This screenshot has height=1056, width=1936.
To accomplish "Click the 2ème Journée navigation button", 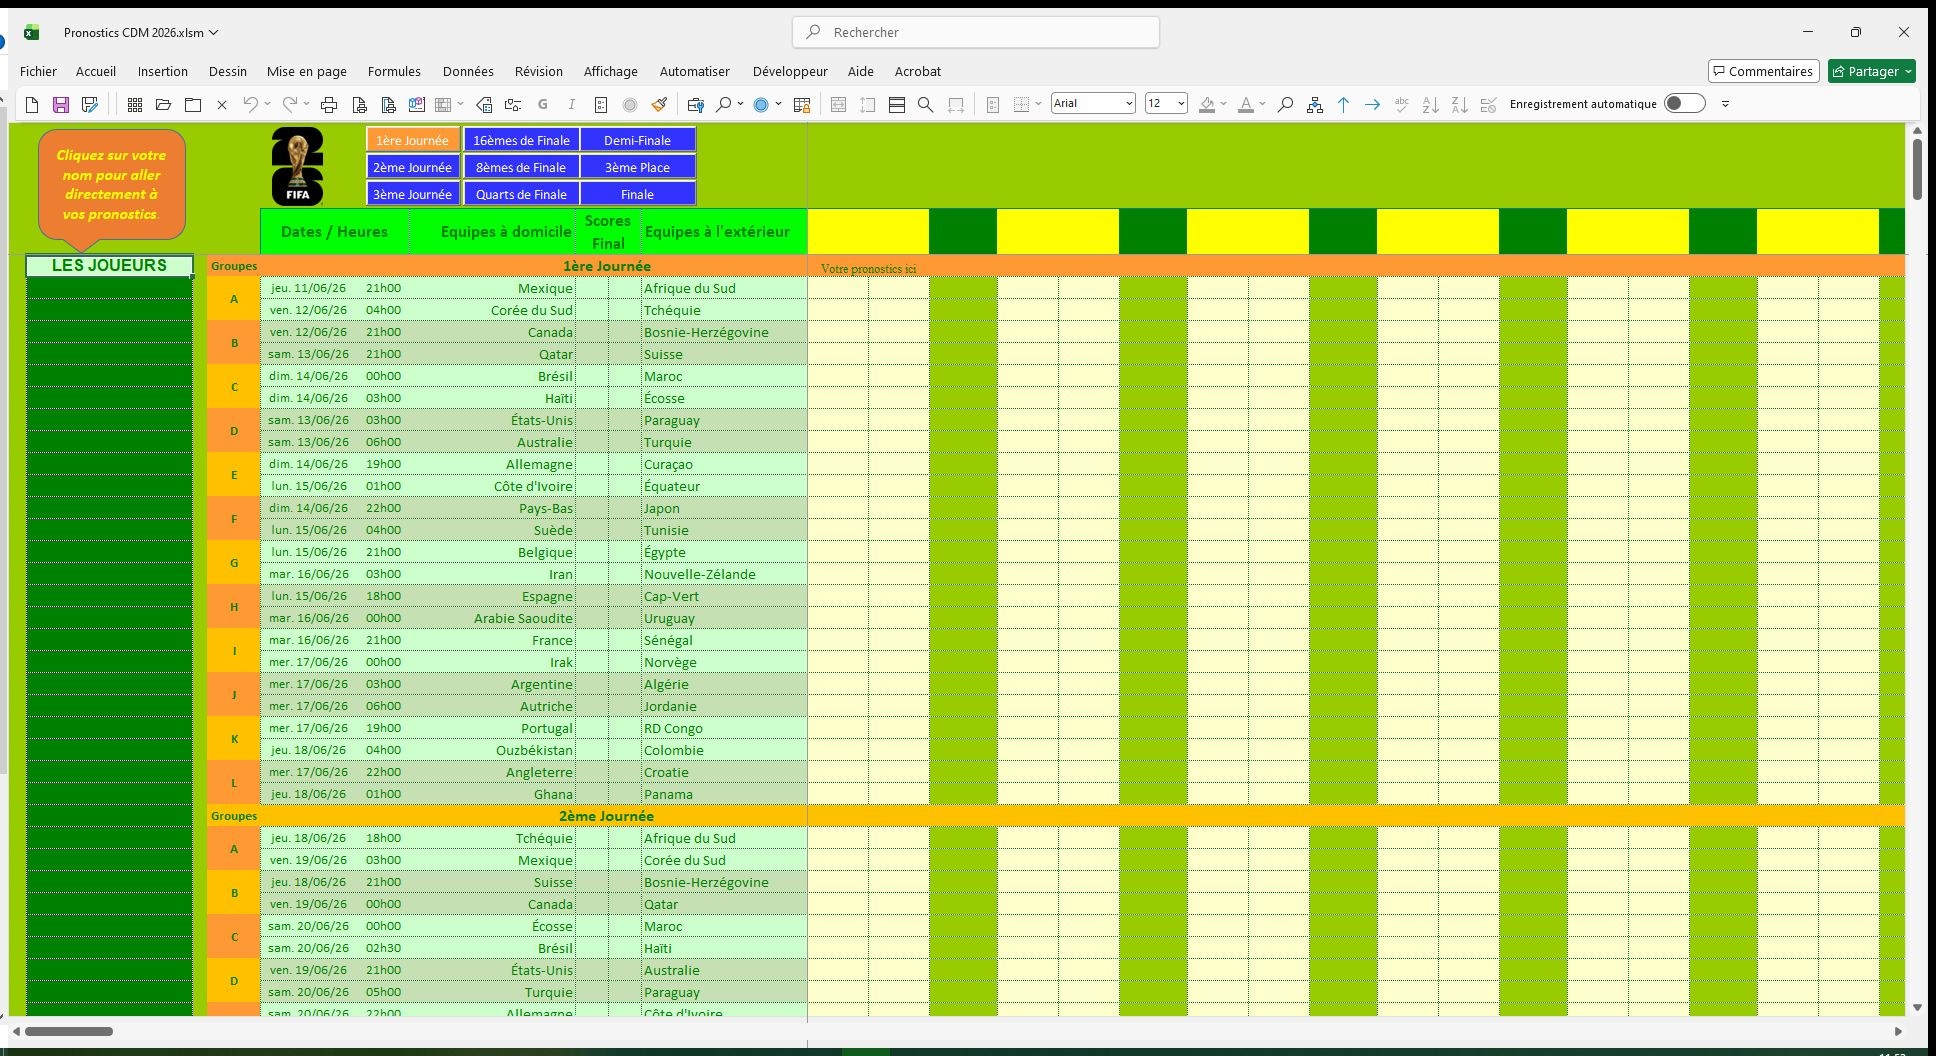I will coord(412,167).
